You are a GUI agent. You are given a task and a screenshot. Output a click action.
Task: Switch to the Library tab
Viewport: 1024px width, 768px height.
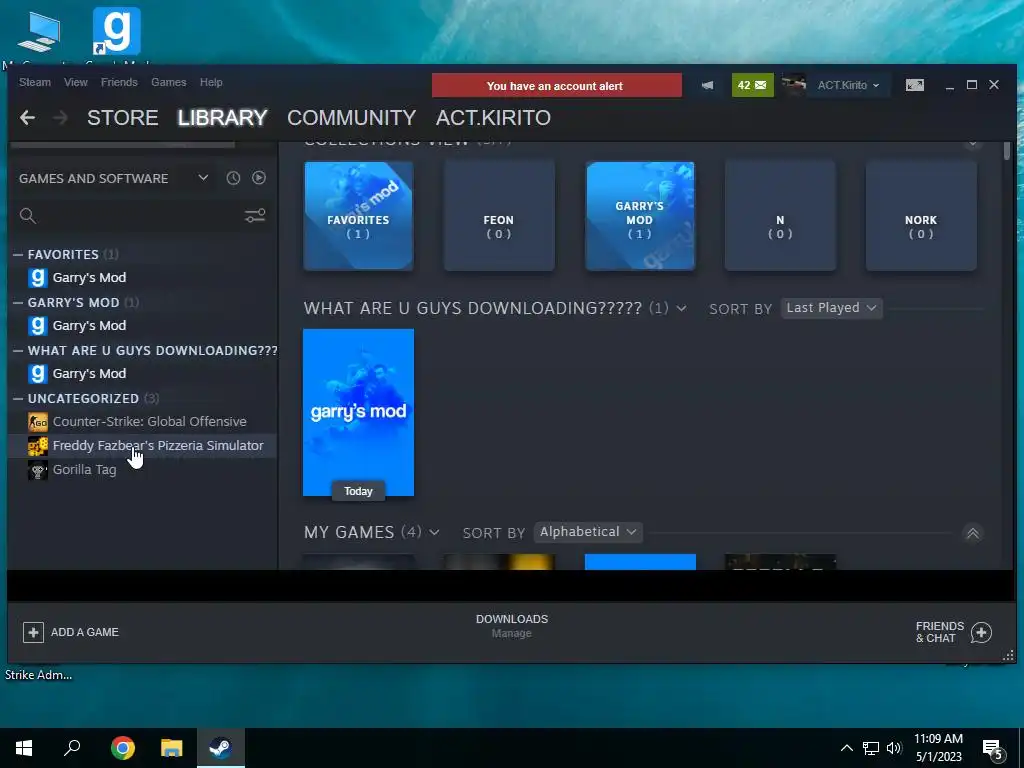(x=222, y=118)
